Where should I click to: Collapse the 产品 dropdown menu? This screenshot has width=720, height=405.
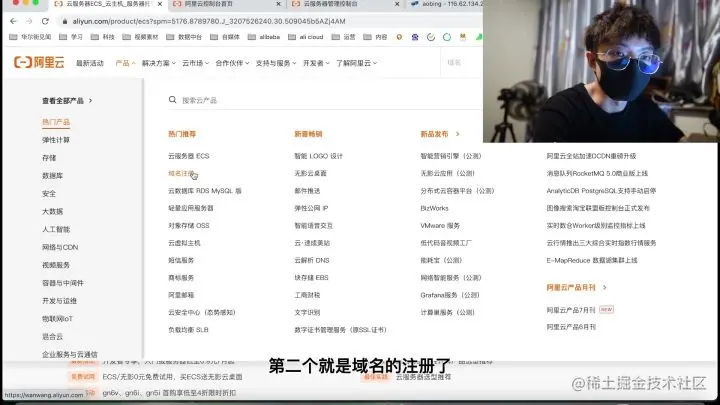click(x=125, y=63)
